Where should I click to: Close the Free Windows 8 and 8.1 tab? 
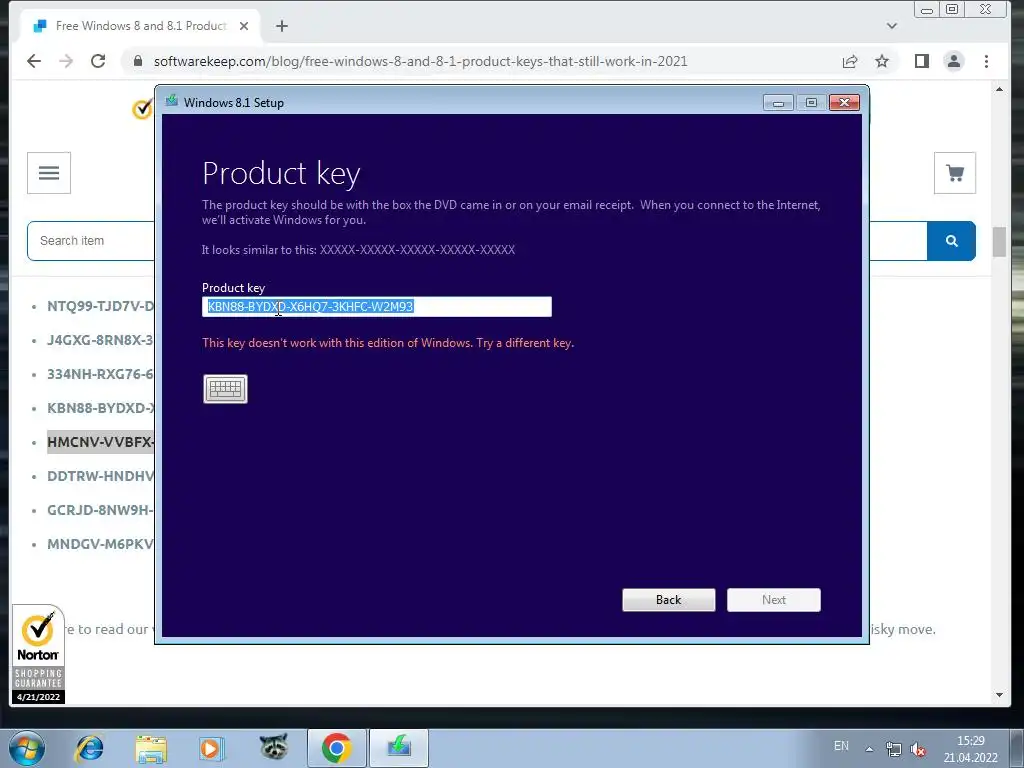point(244,26)
